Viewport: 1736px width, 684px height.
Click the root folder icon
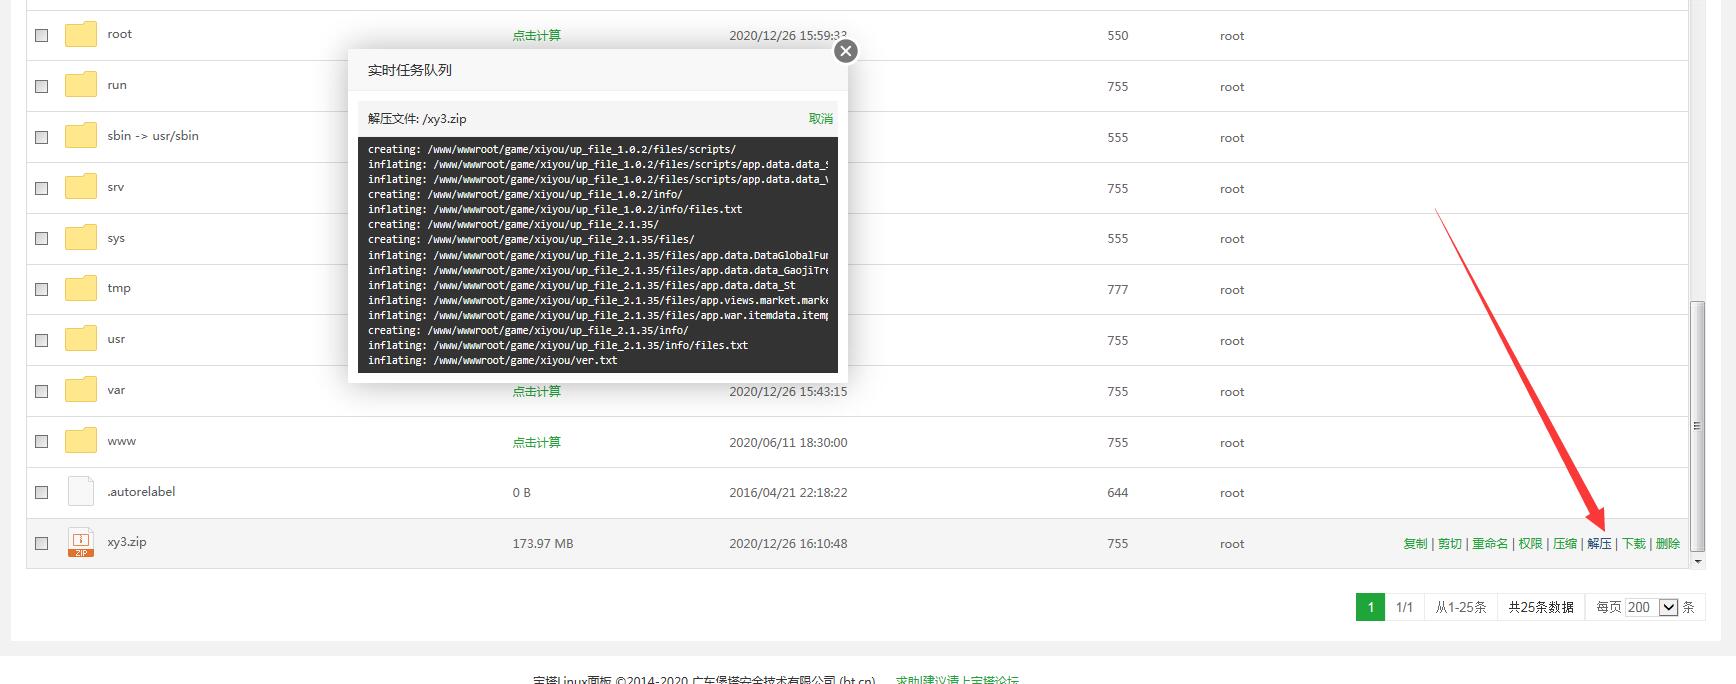pos(81,34)
